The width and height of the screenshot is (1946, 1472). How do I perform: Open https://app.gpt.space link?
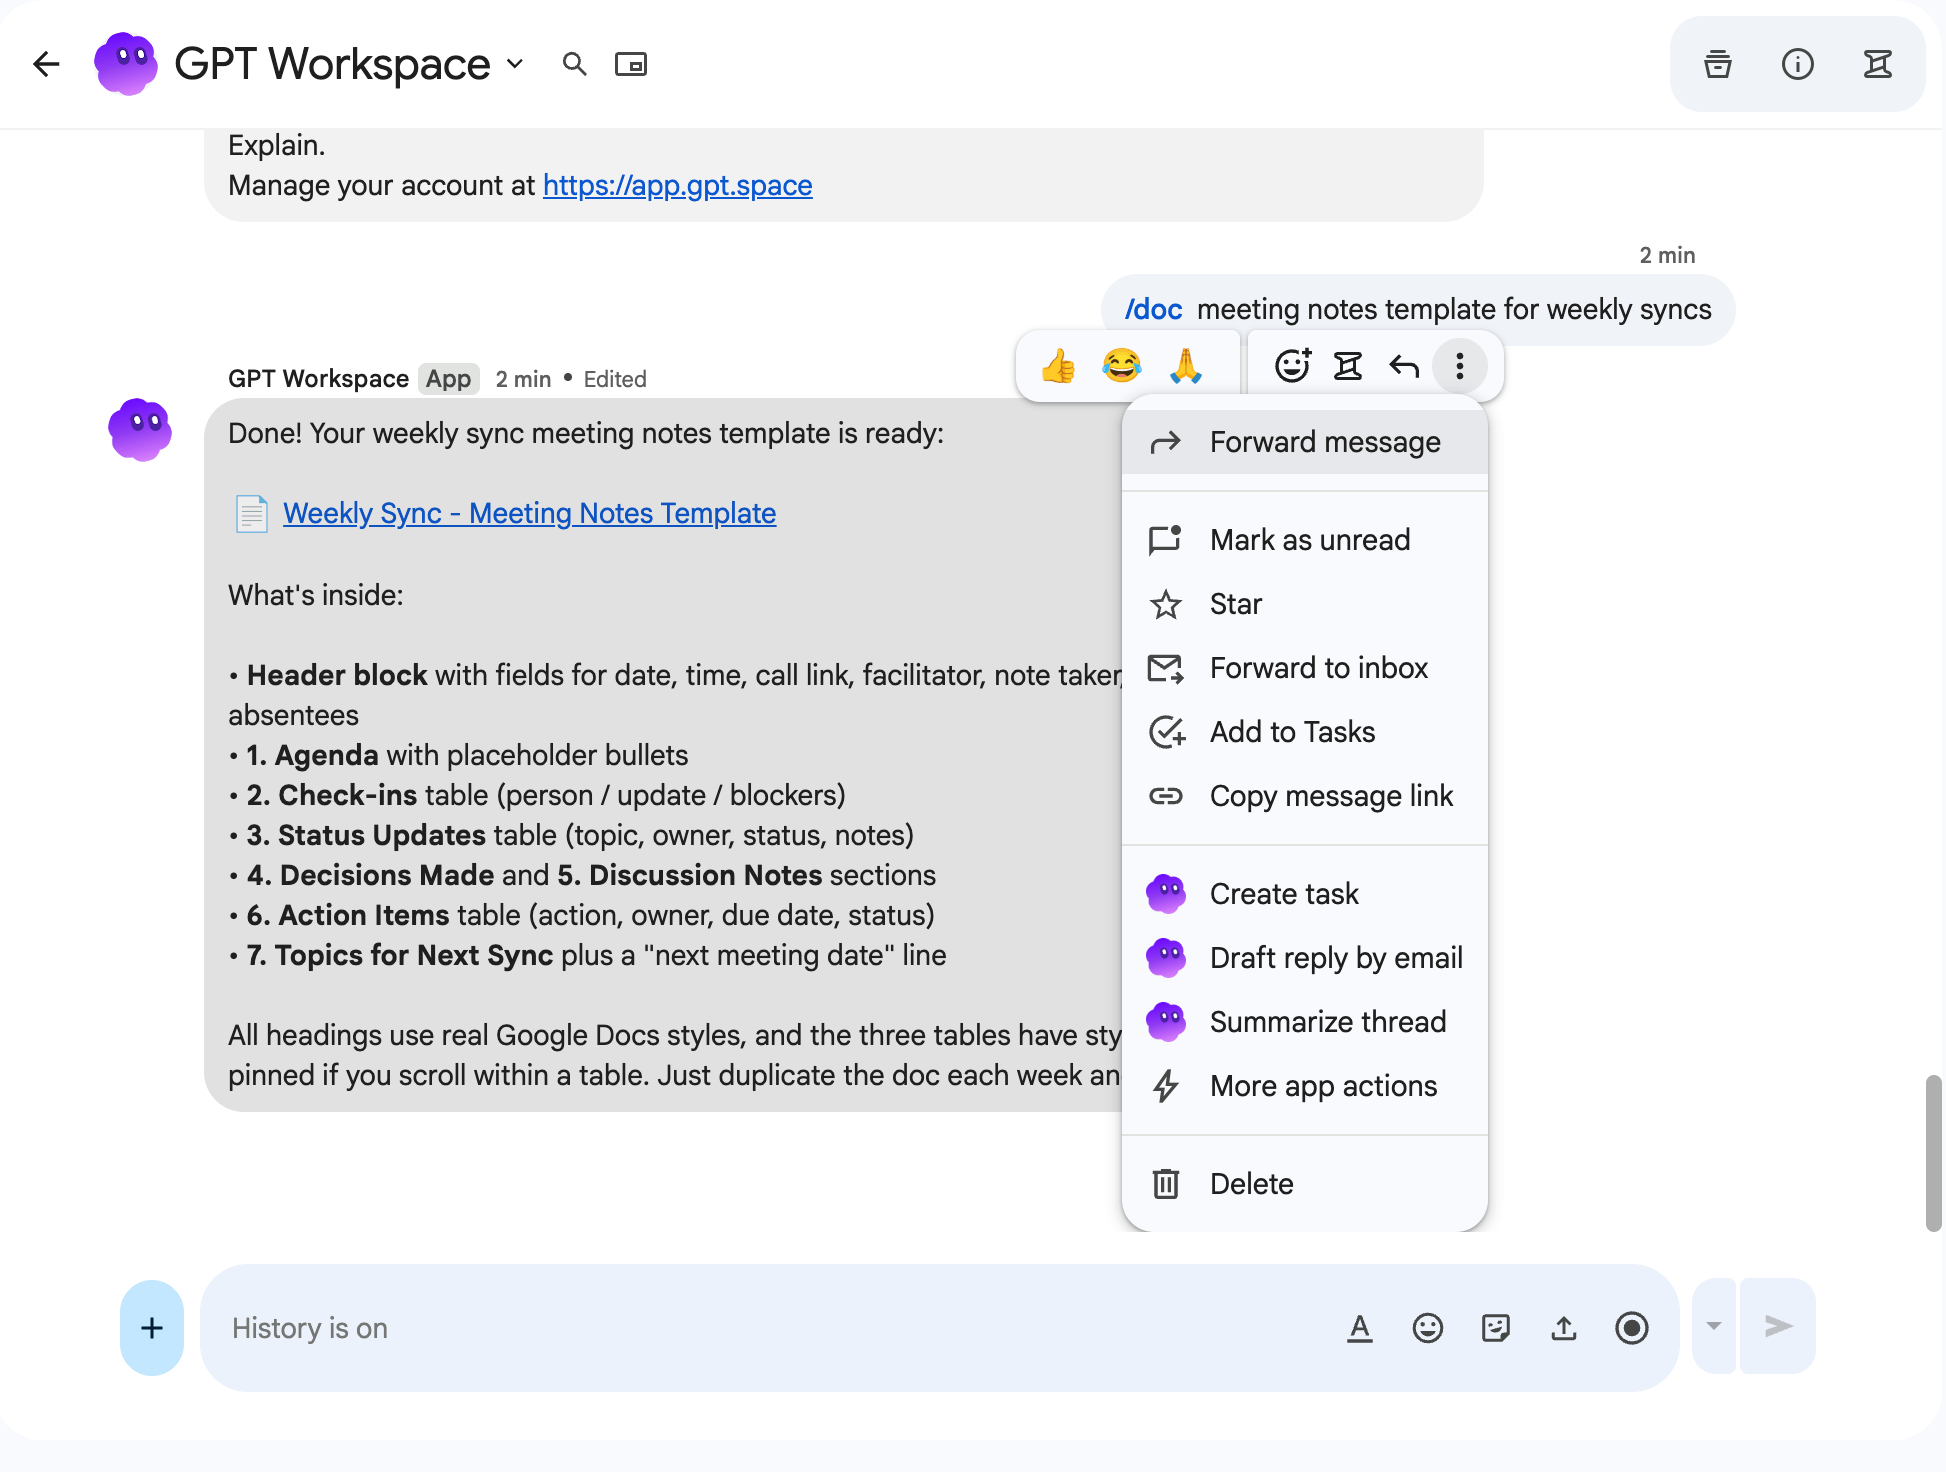(x=677, y=185)
